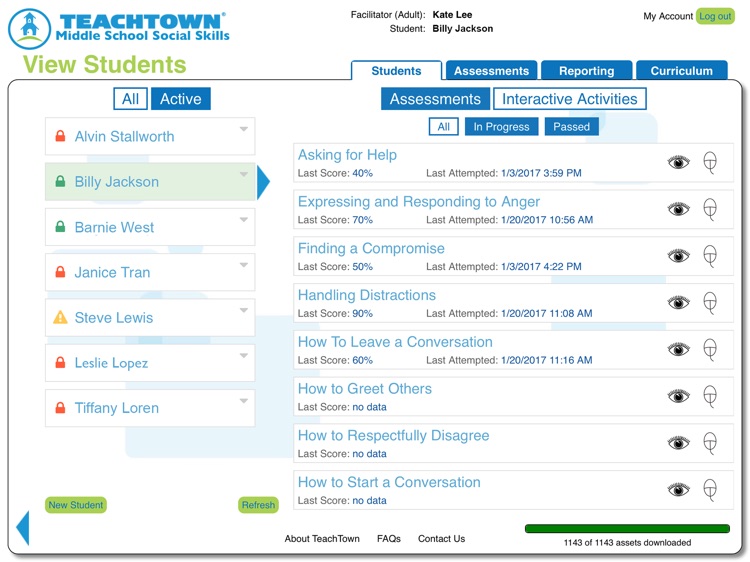Expand the dropdown arrow for Tiffany Loren

point(244,401)
